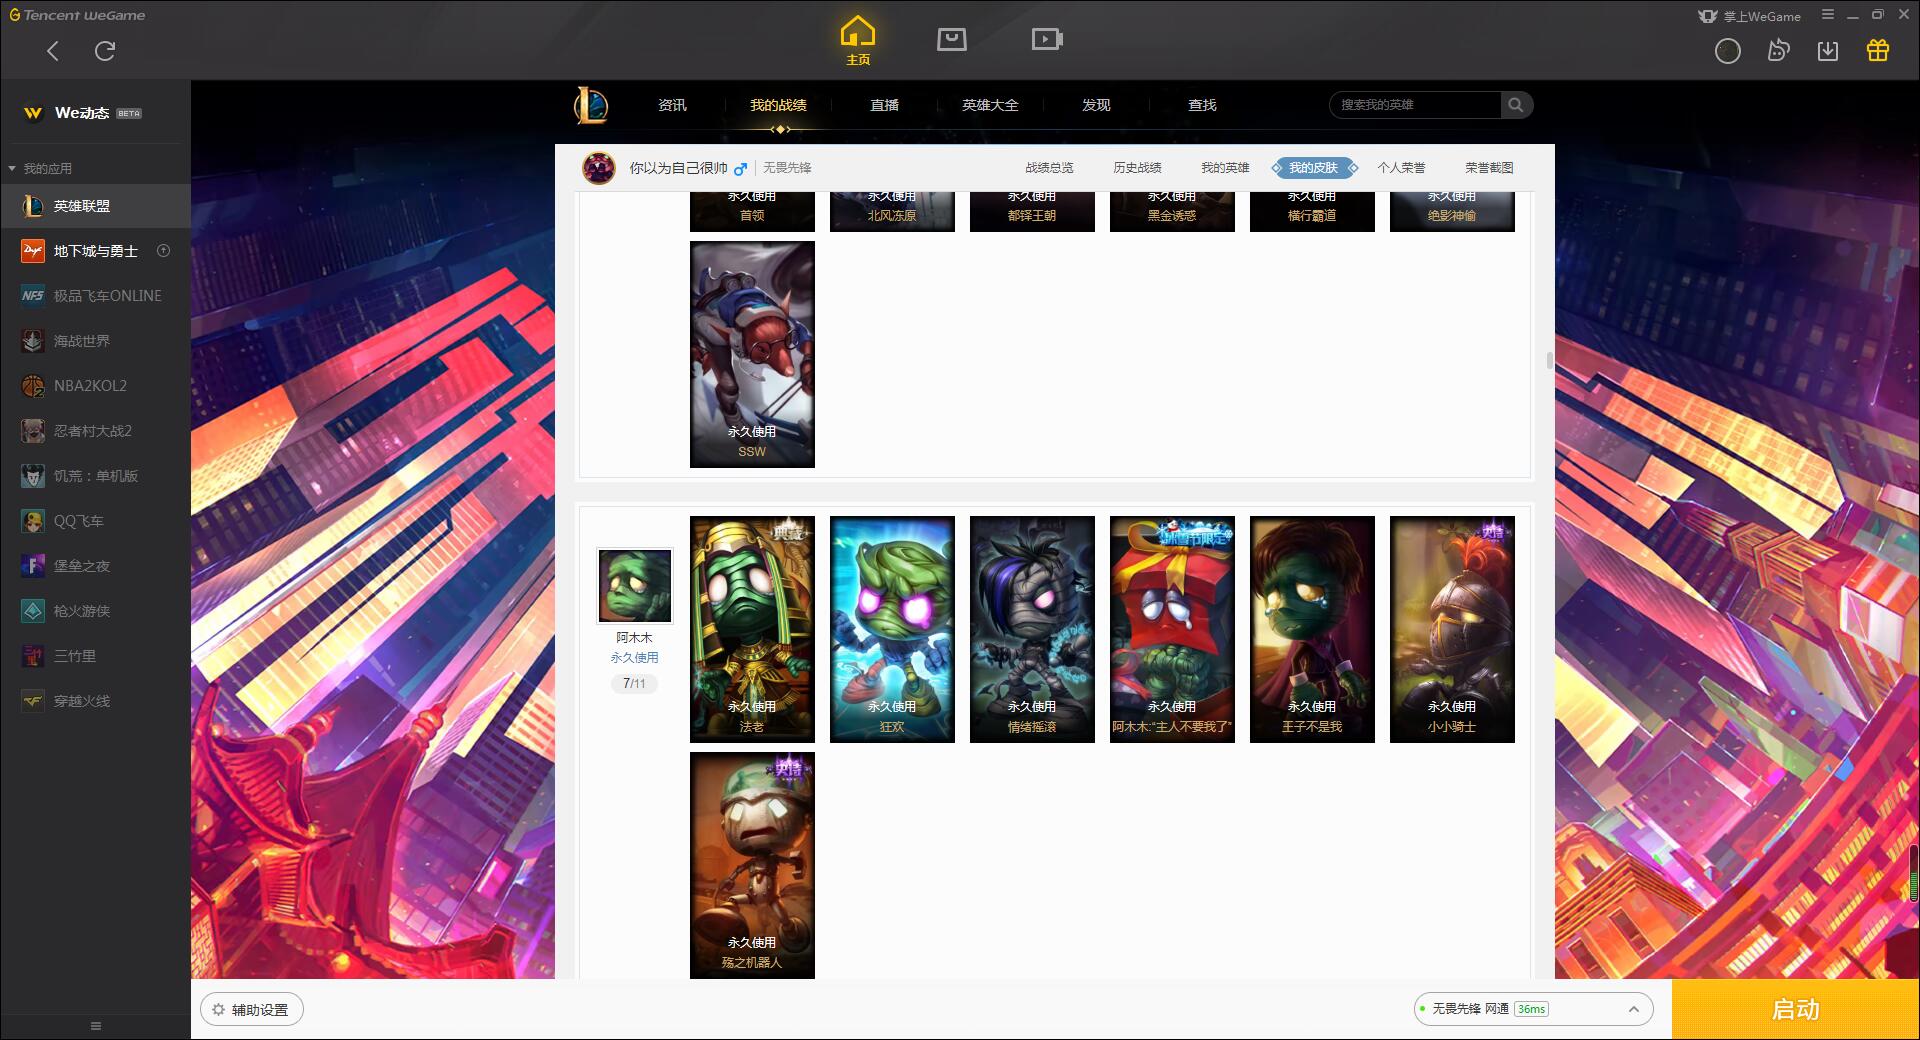1920x1040 pixels.
Task: Open the 殇之机器人 skin card
Action: 752,865
